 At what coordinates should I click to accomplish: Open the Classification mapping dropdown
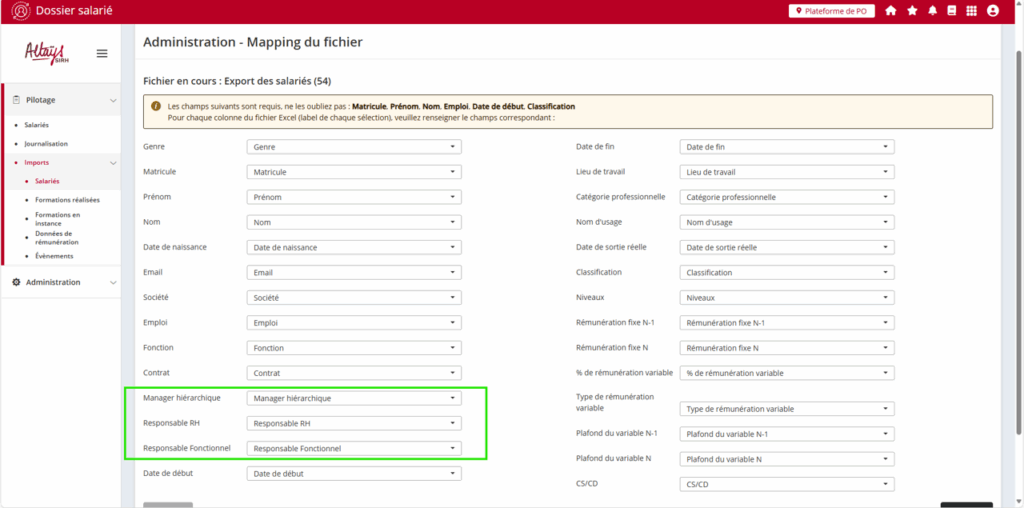pyautogui.click(x=786, y=272)
